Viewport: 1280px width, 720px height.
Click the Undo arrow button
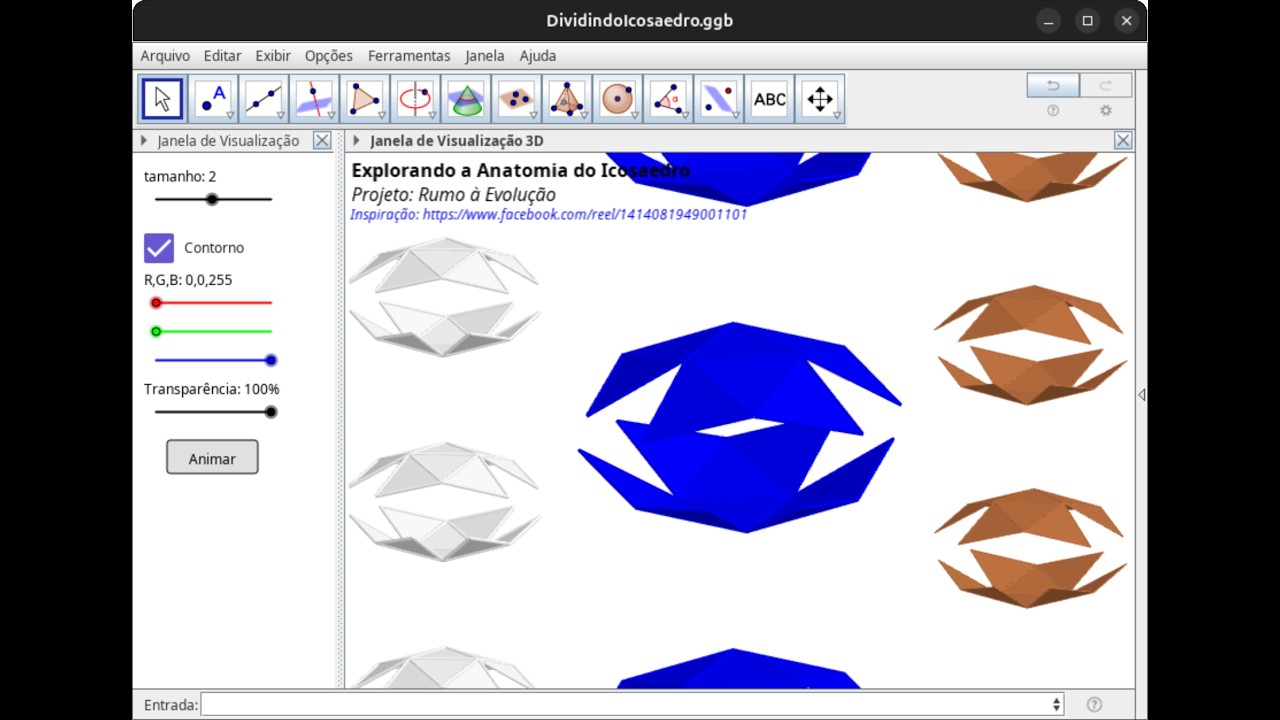(x=1053, y=86)
